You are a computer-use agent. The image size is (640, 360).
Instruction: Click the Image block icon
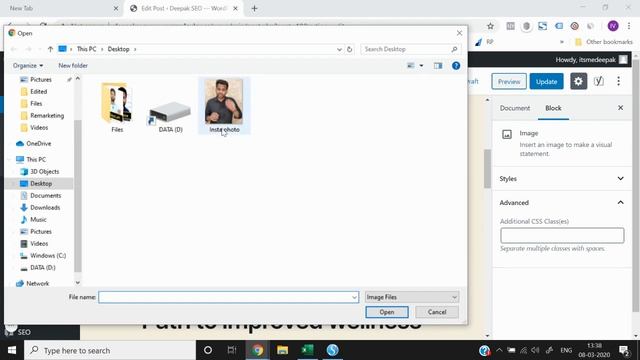pyautogui.click(x=507, y=134)
